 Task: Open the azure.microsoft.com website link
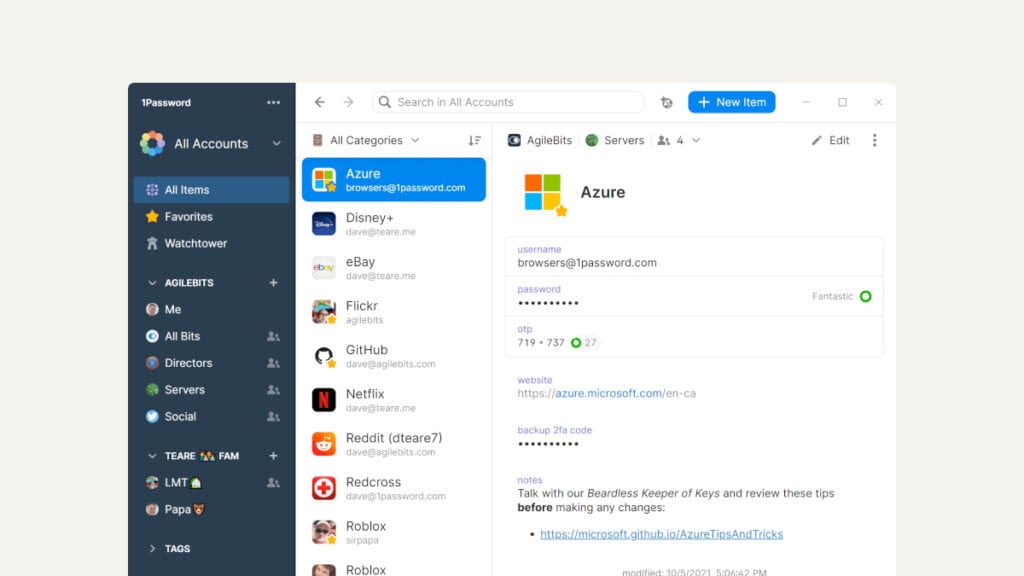point(607,394)
